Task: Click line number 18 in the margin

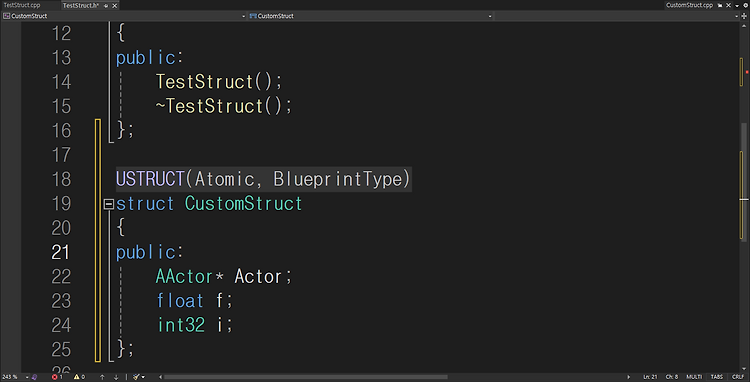Action: 61,179
